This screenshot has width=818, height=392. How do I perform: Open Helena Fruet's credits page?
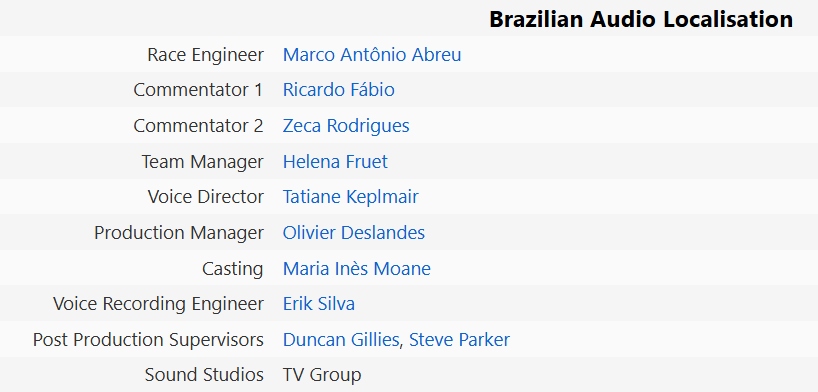click(335, 161)
